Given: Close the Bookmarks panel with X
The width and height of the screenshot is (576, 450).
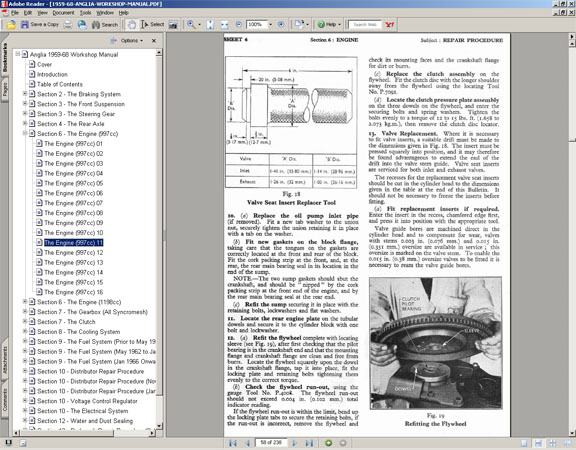Looking at the screenshot, I should point(154,40).
